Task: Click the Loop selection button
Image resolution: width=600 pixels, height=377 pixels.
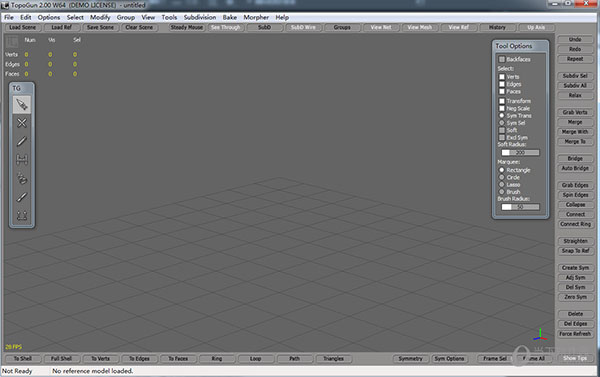Action: (x=255, y=359)
